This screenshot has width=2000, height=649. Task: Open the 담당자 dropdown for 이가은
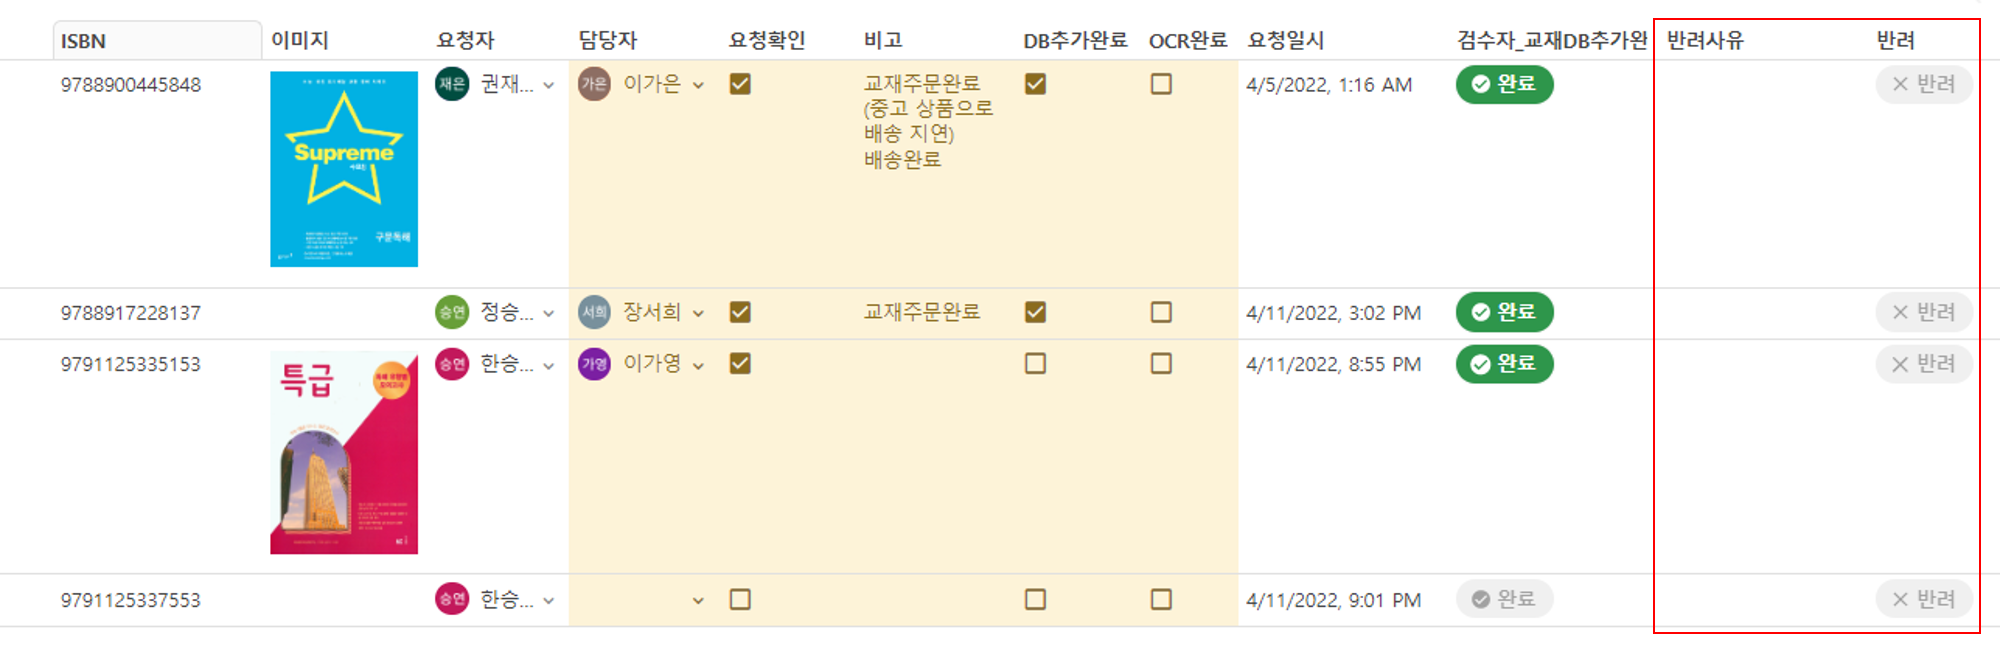point(700,85)
